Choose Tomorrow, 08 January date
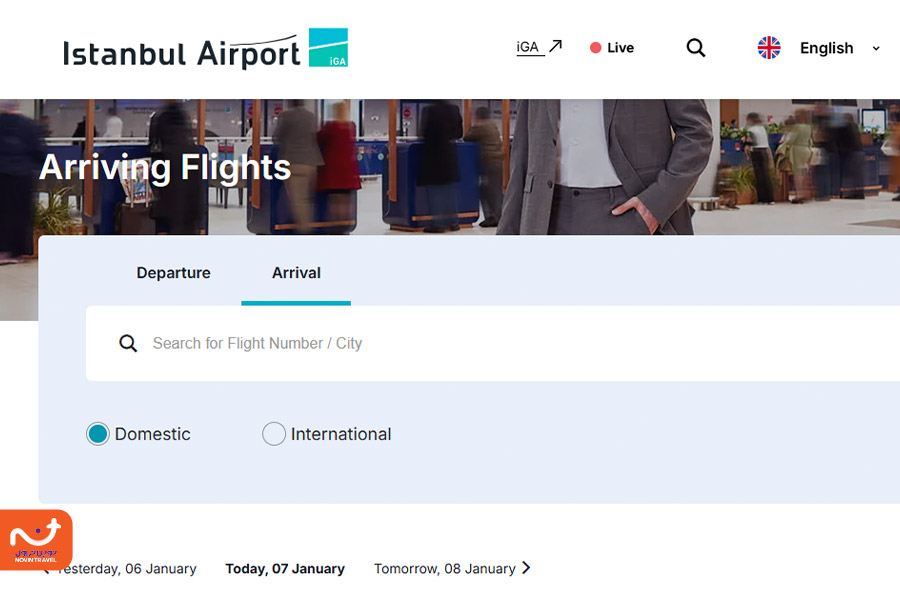Viewport: 900px width, 600px height. [444, 569]
